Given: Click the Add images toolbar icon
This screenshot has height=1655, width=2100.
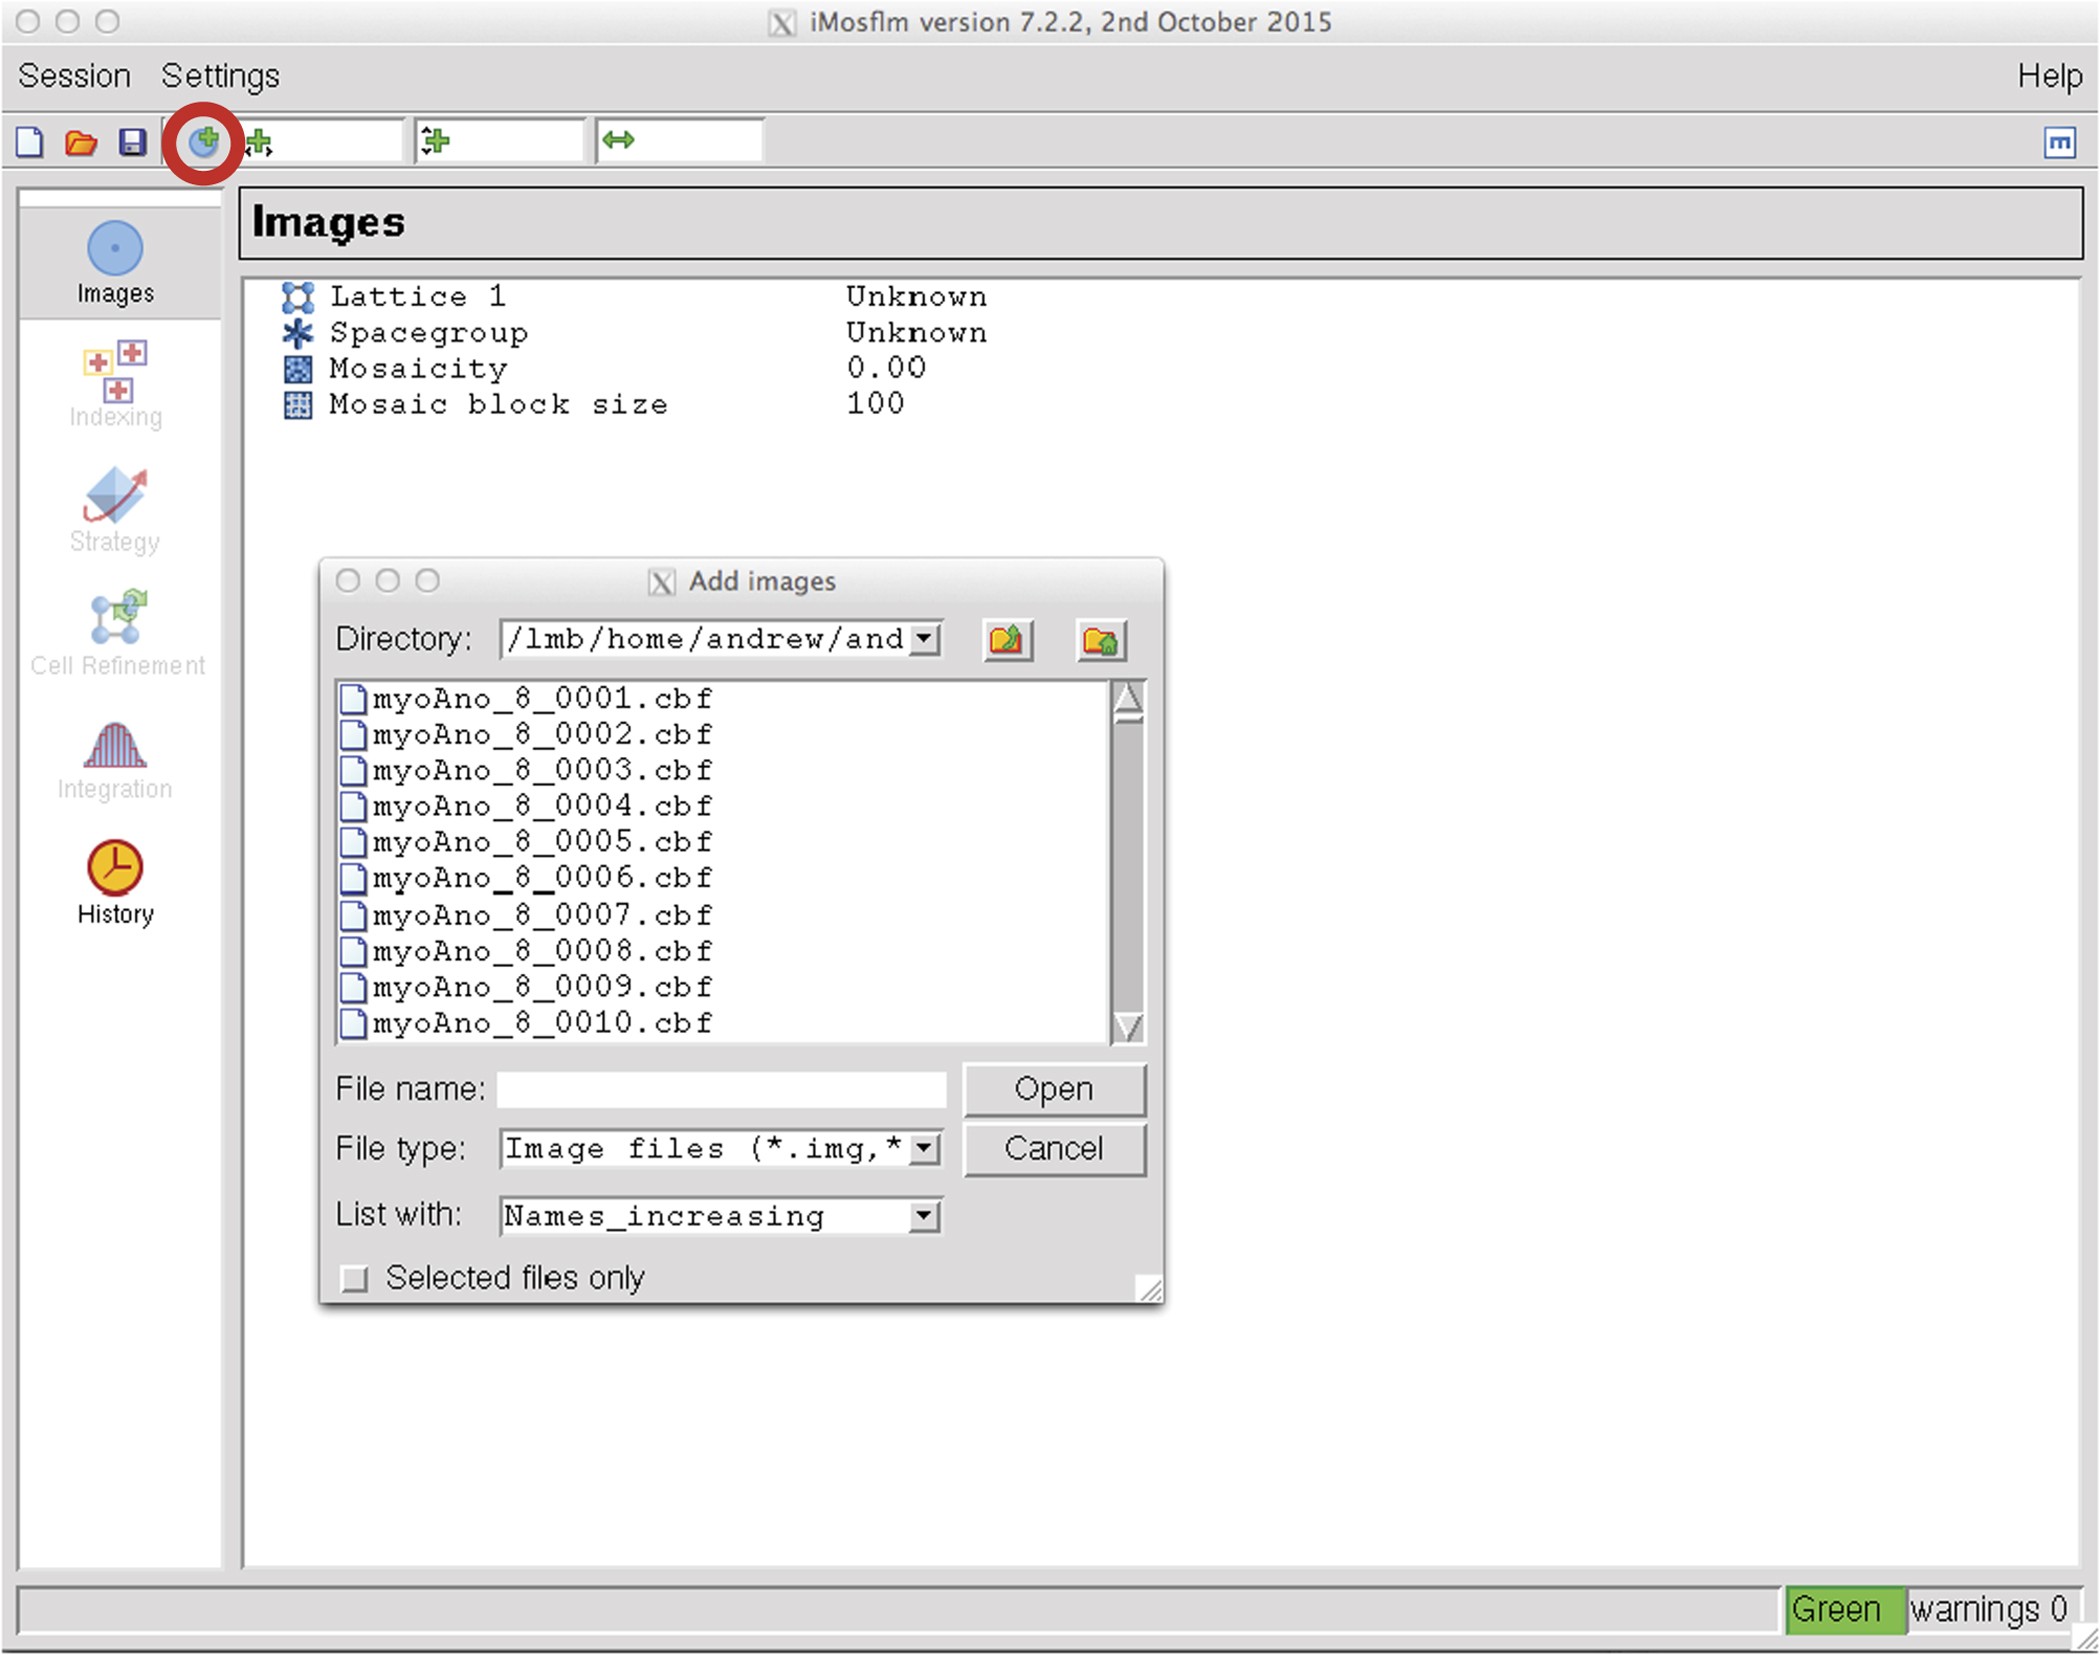Looking at the screenshot, I should click(204, 142).
